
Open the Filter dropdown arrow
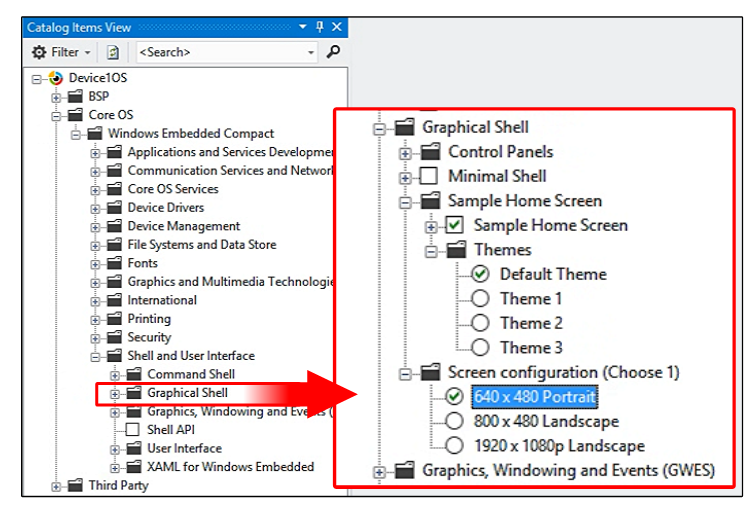87,52
